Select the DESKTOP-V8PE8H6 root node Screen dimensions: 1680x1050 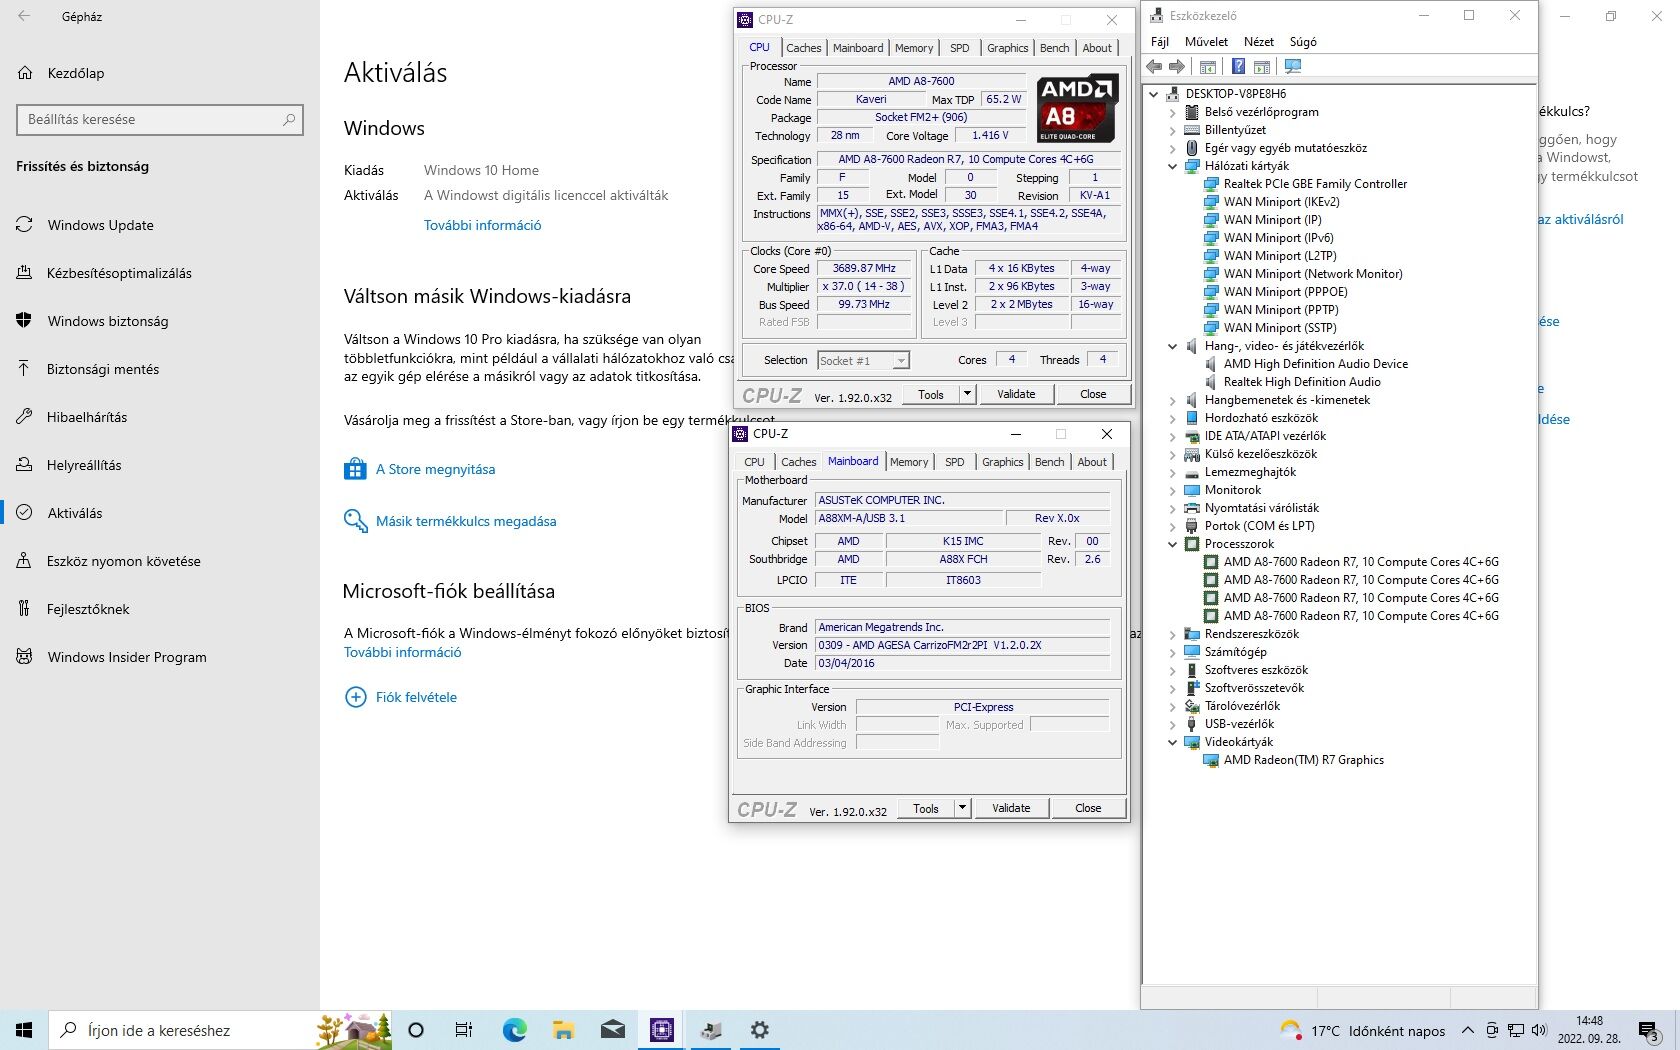click(x=1235, y=94)
